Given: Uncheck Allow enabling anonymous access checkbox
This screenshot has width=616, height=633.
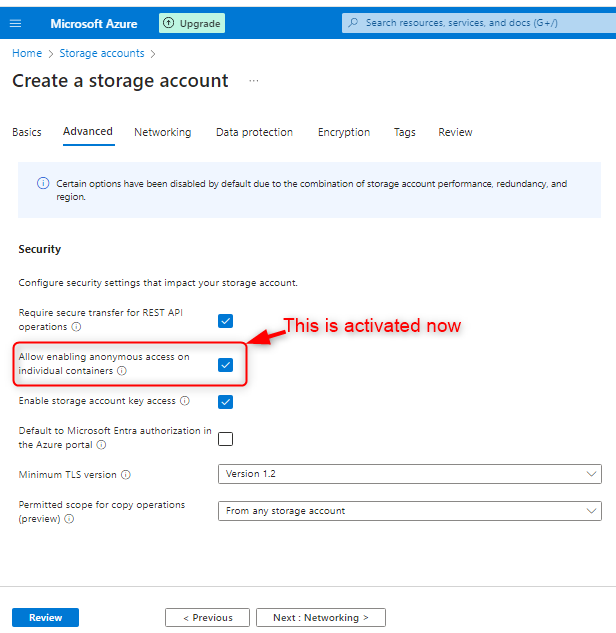Looking at the screenshot, I should 226,365.
